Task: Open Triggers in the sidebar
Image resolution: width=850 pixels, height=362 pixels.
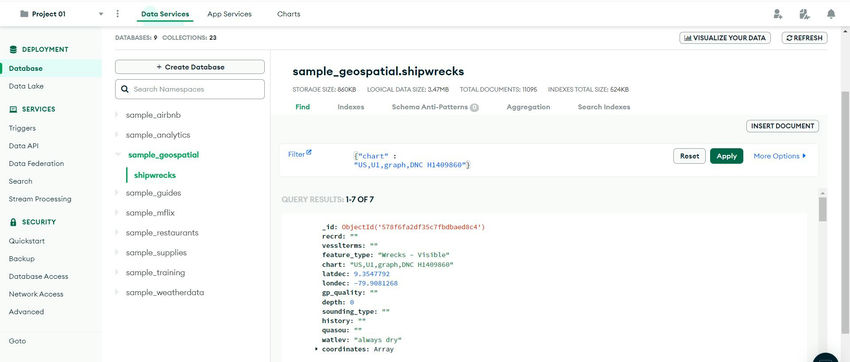Action: point(22,128)
